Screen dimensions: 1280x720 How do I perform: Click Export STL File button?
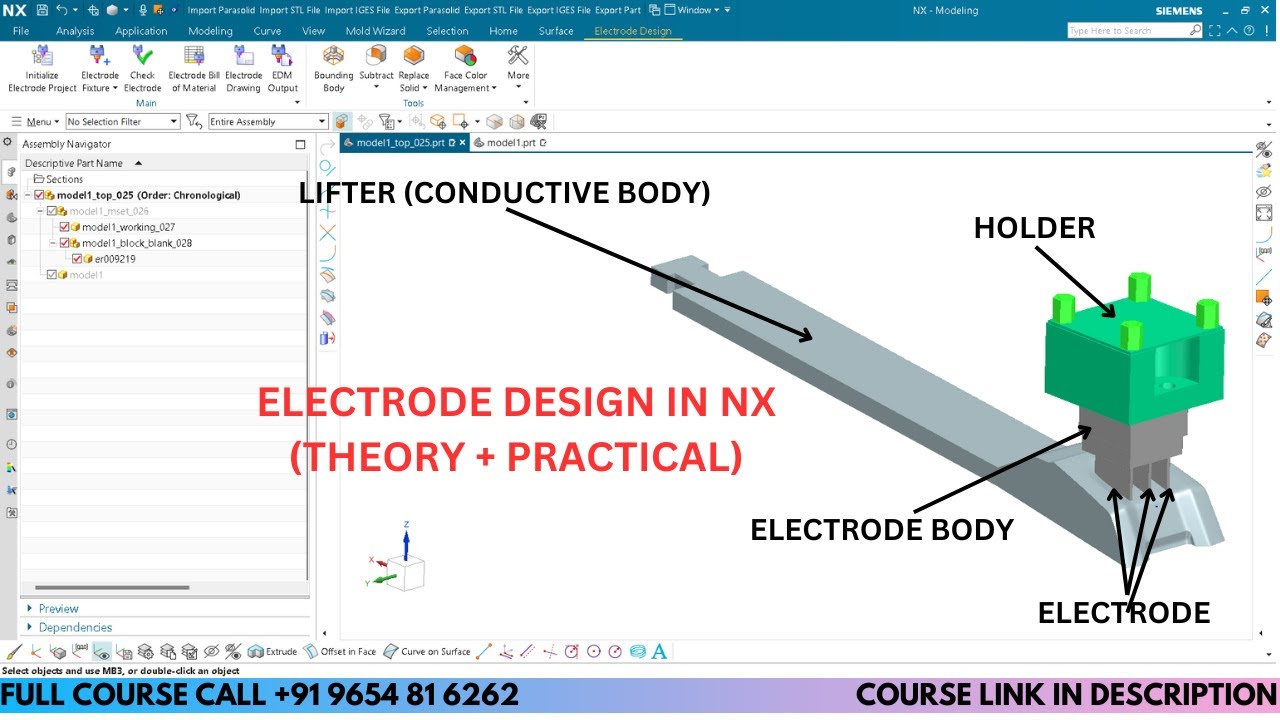coord(493,10)
